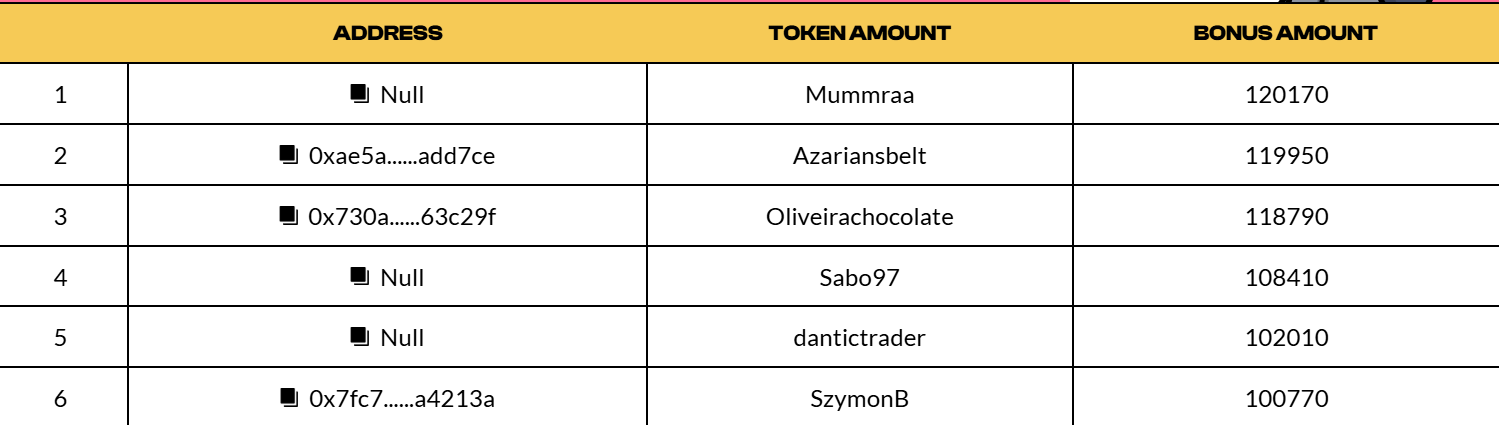Select the TOKEN AMOUNT column header
The height and width of the screenshot is (425, 1499).
860,33
